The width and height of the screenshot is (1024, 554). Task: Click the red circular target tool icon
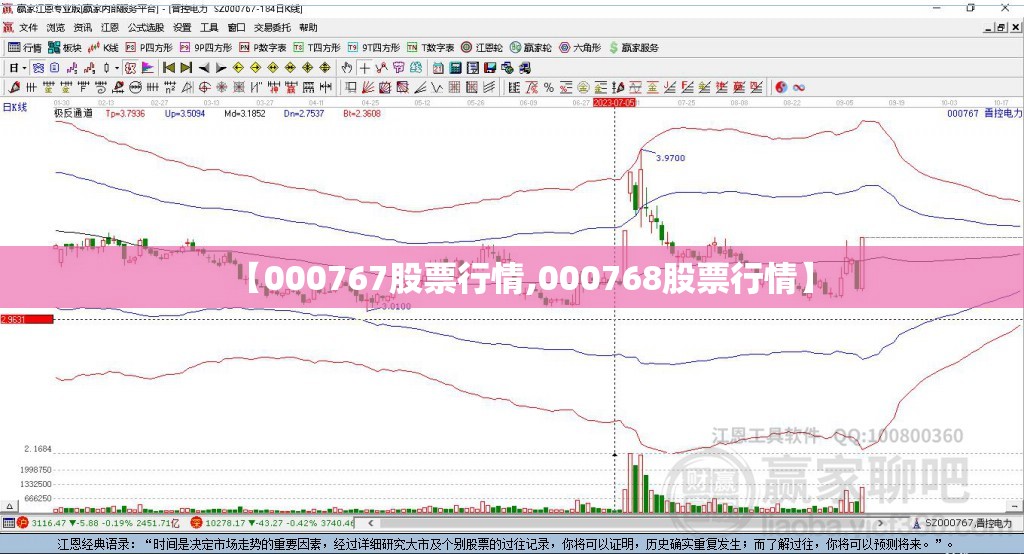point(204,88)
